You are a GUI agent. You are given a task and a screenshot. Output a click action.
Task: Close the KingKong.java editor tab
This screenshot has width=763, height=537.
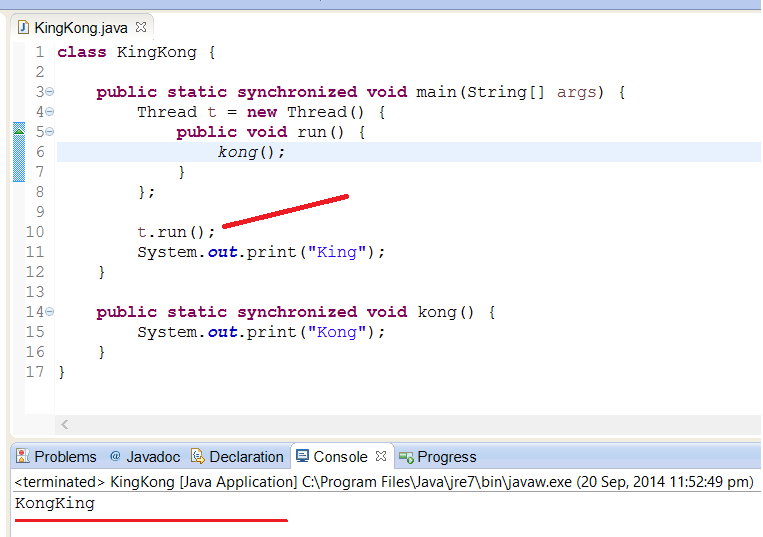click(141, 27)
